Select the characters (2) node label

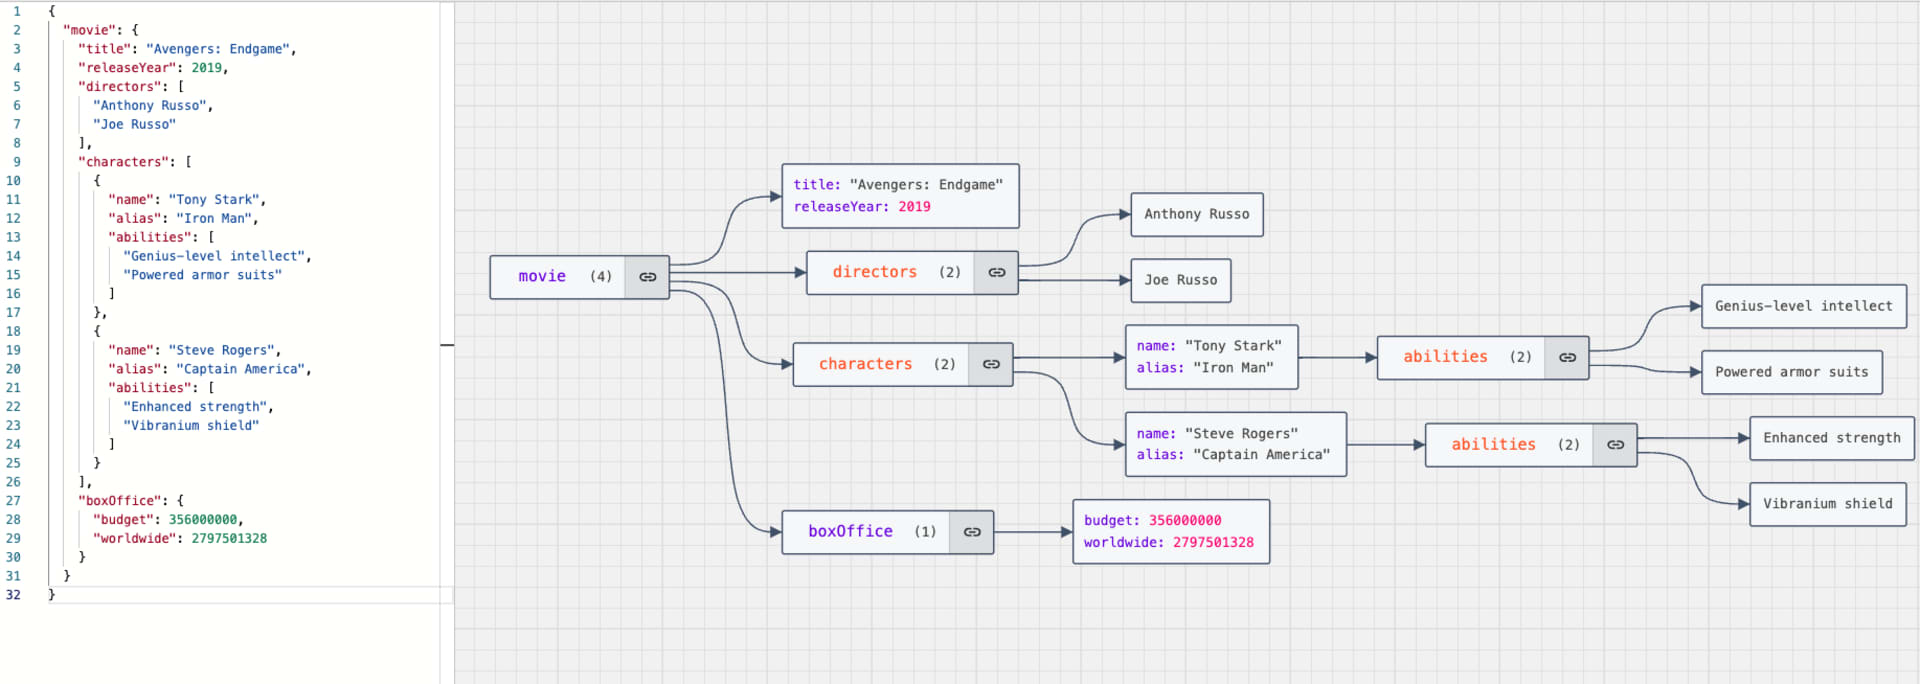coord(887,364)
